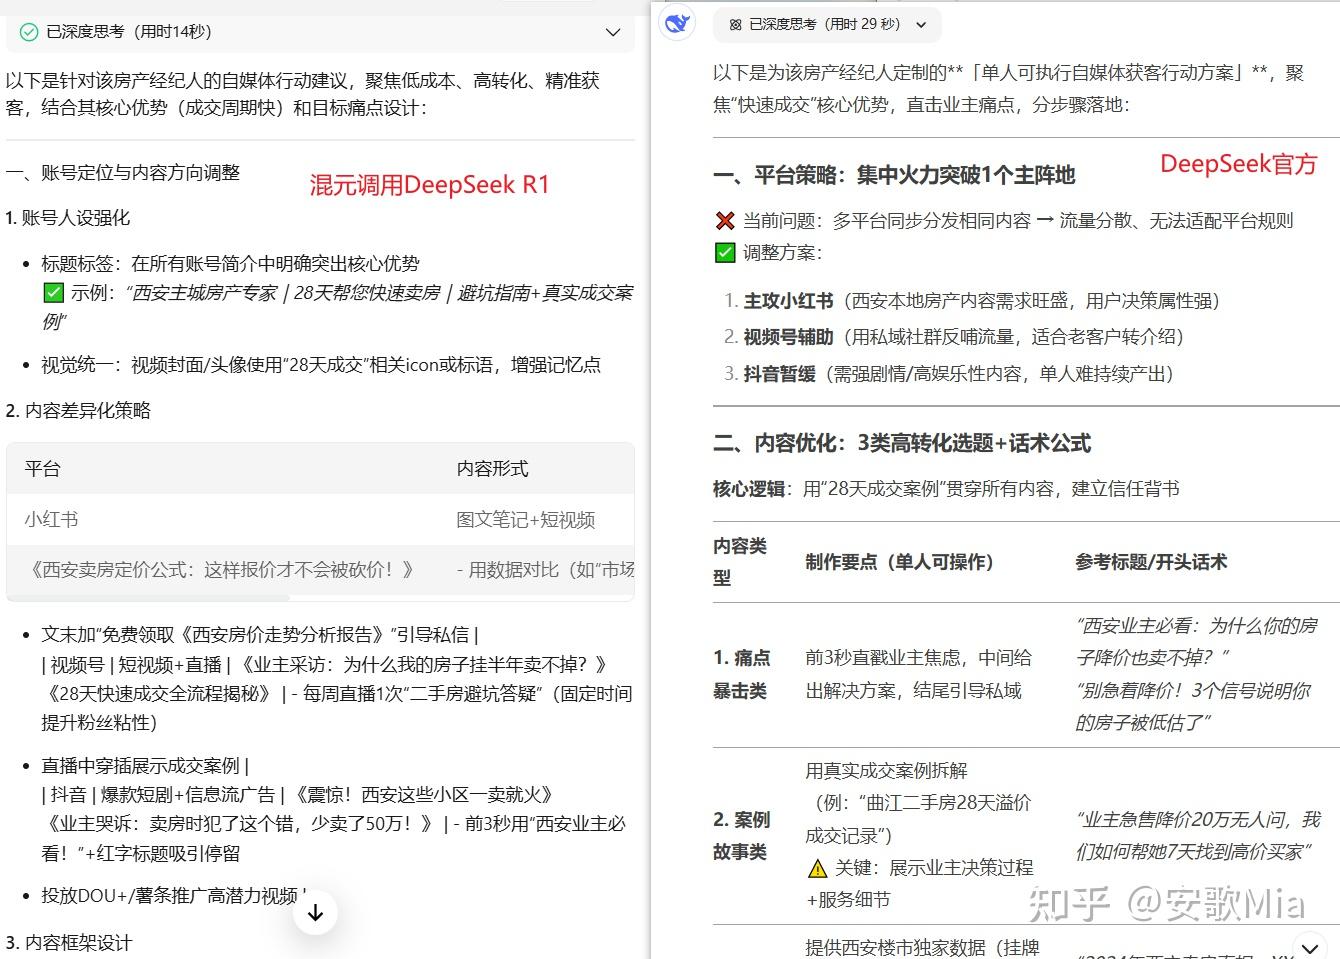Viewport: 1340px width, 959px height.
Task: Select subheading 2. 内容差异化策略
Action: pos(78,411)
